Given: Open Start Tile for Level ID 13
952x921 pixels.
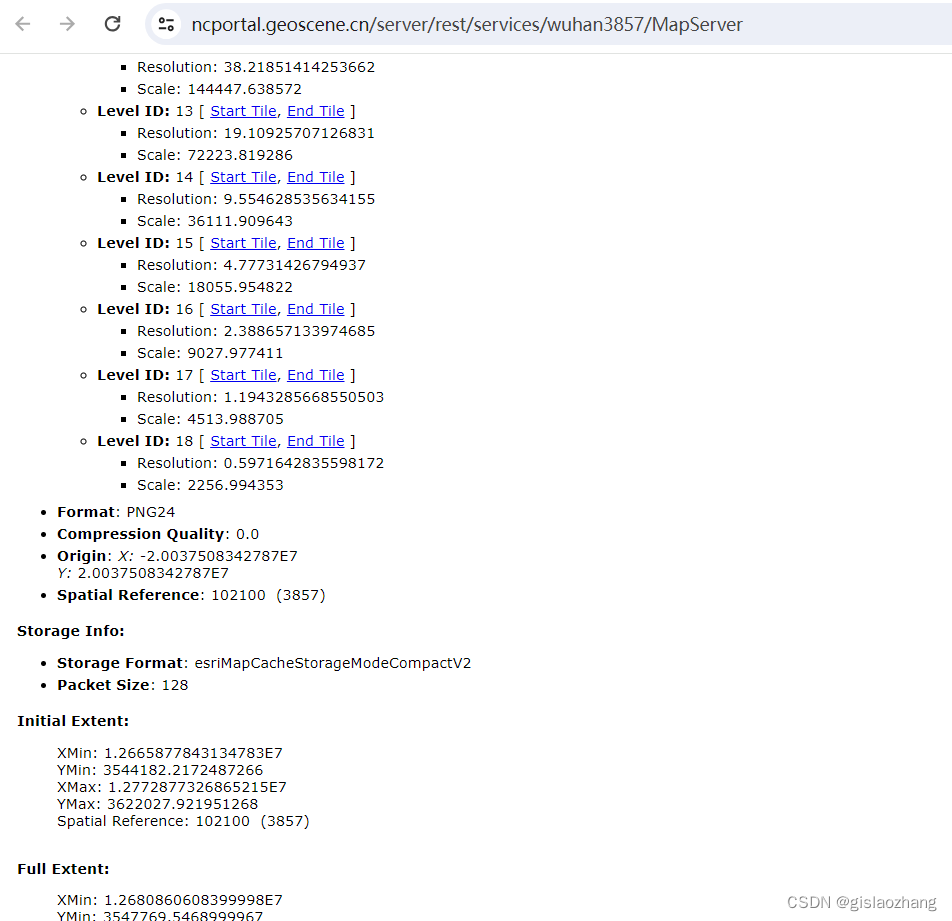Looking at the screenshot, I should click(242, 110).
